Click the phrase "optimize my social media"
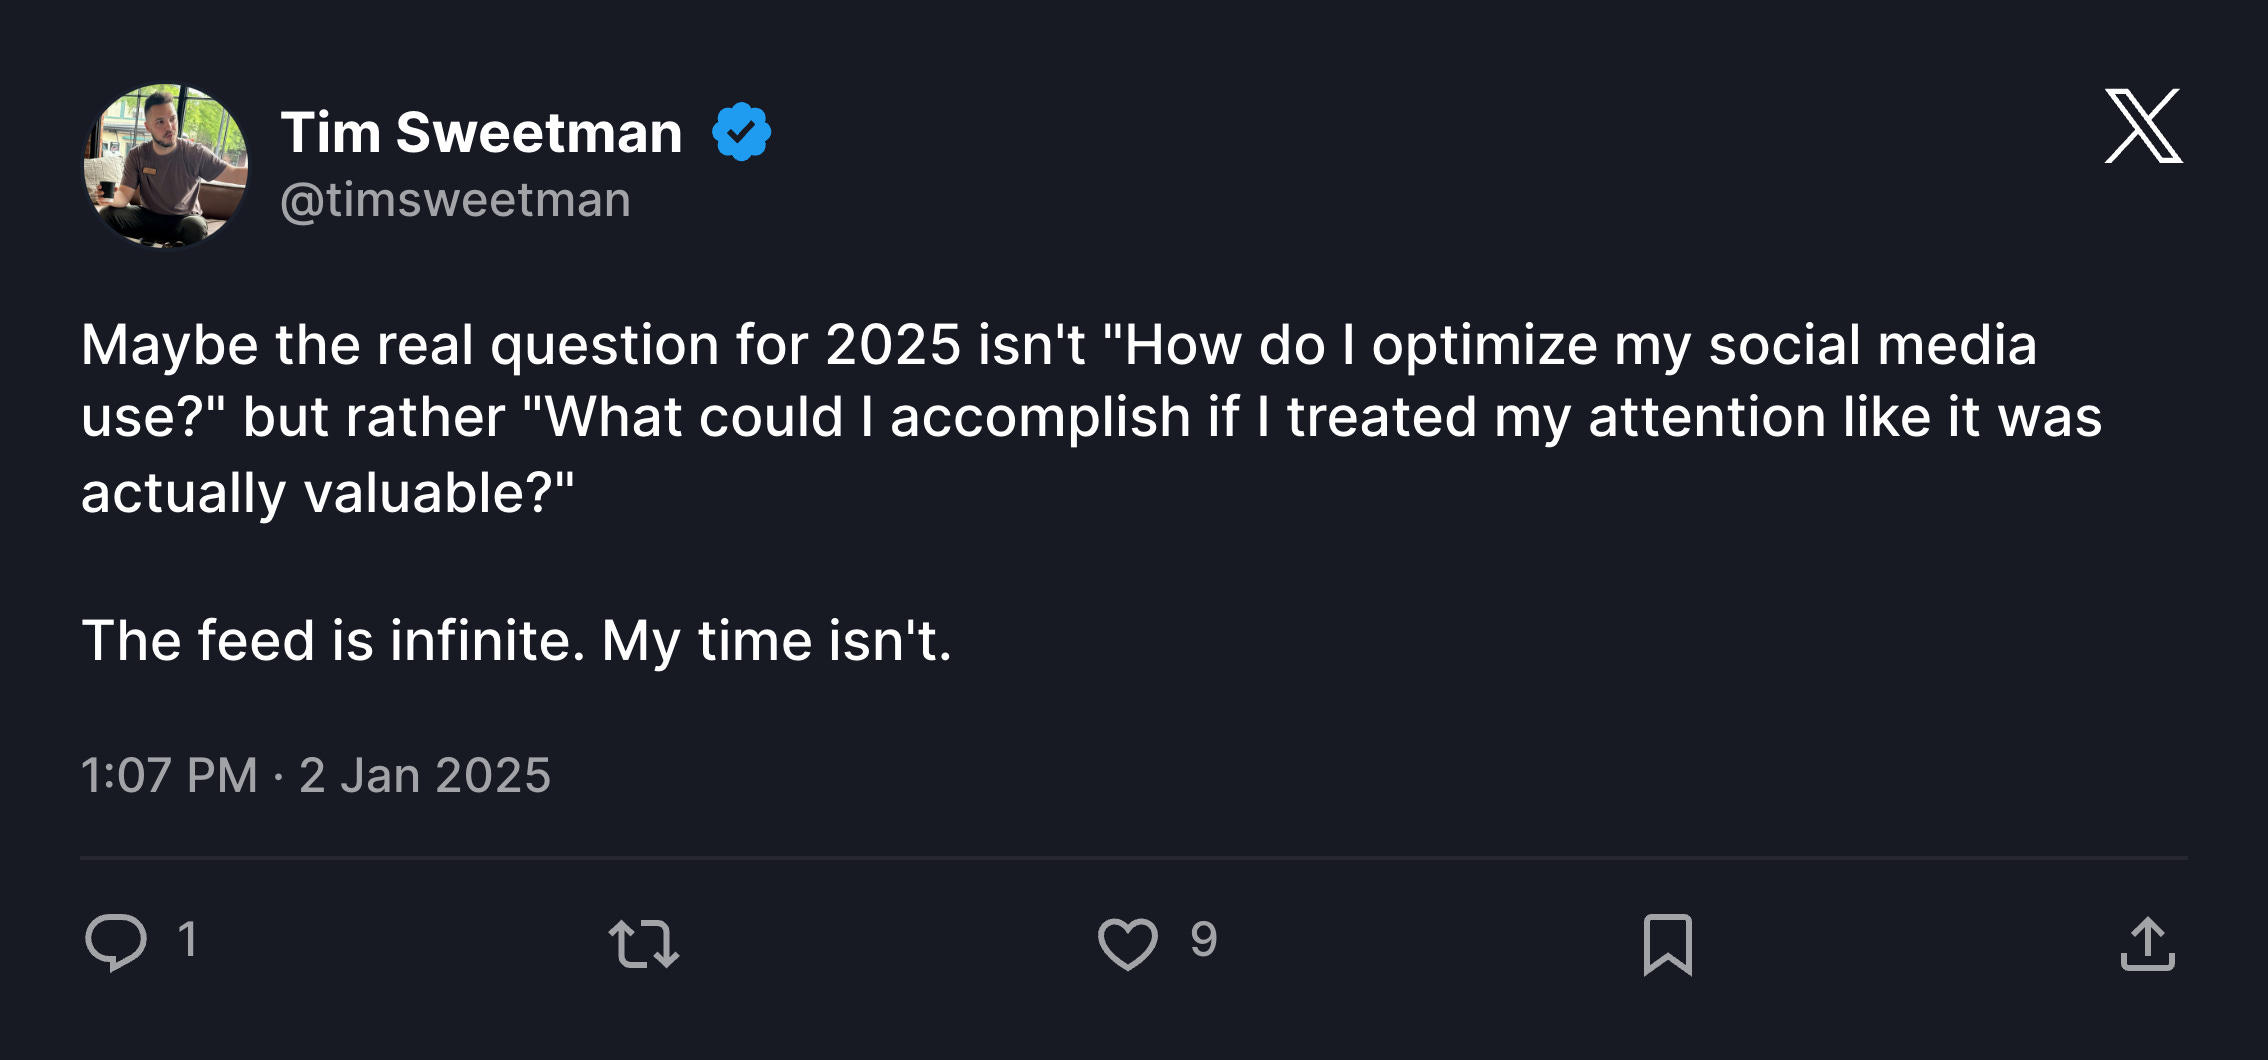 (1704, 345)
